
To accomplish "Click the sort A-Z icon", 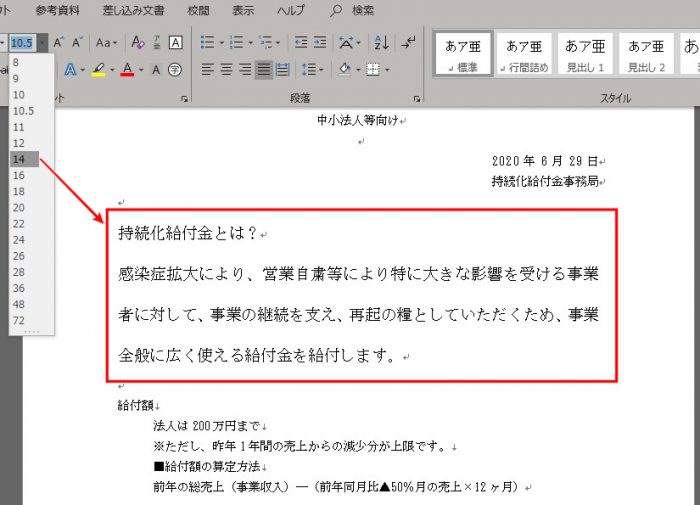I will point(382,43).
